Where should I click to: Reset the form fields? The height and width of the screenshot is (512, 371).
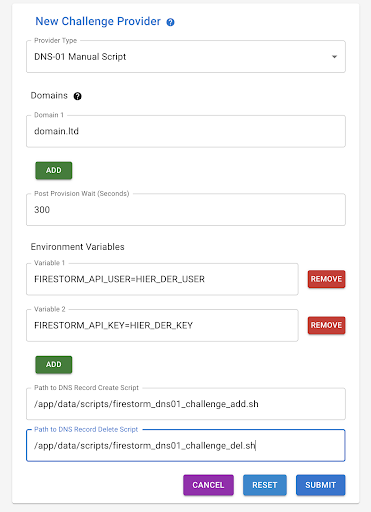pos(265,485)
